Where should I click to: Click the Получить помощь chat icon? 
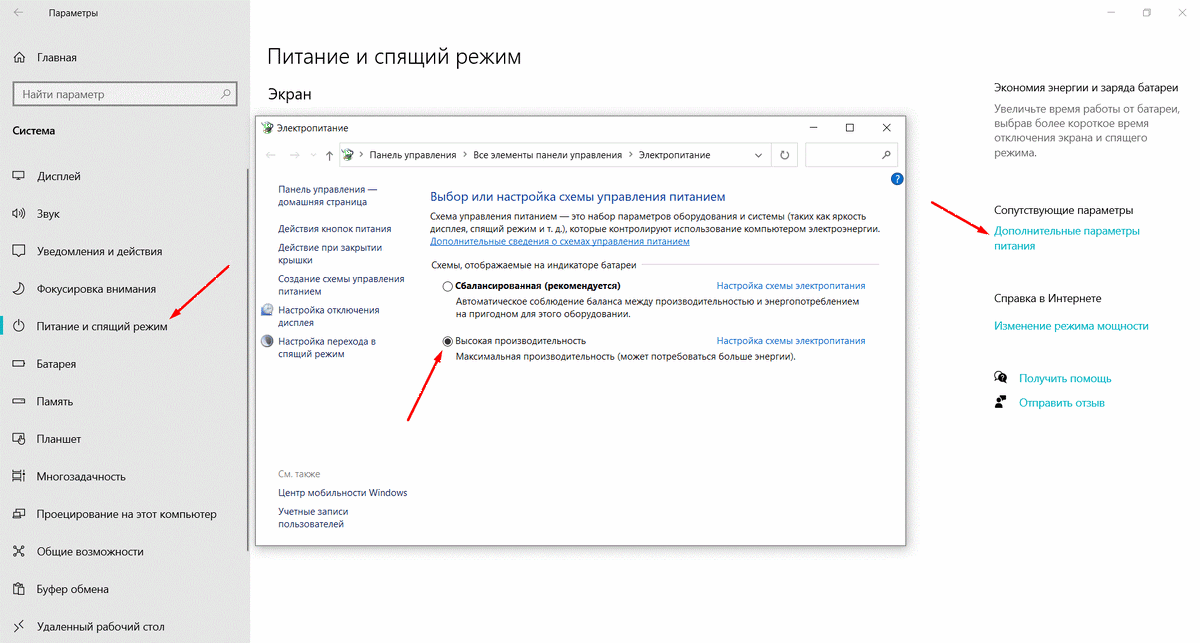[1001, 378]
